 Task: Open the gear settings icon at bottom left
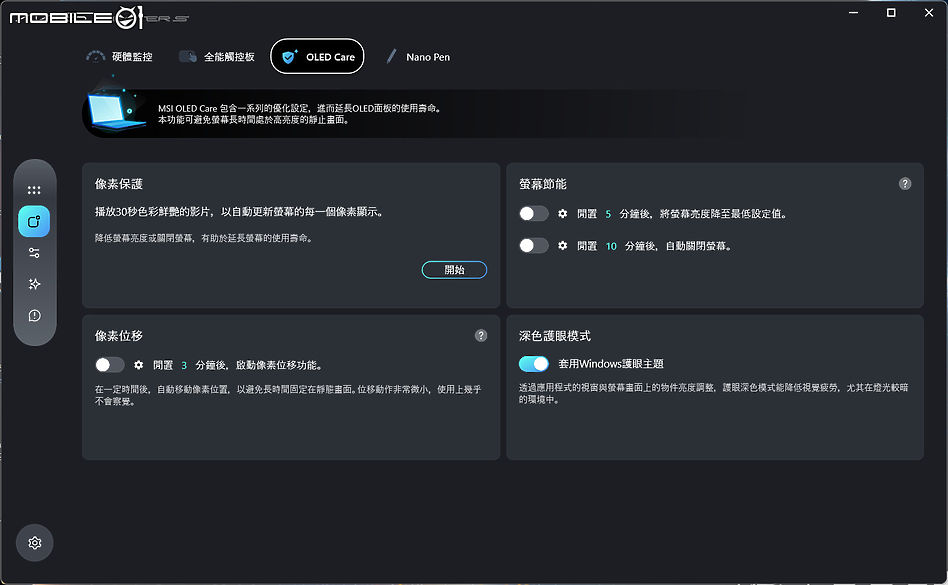pyautogui.click(x=34, y=542)
